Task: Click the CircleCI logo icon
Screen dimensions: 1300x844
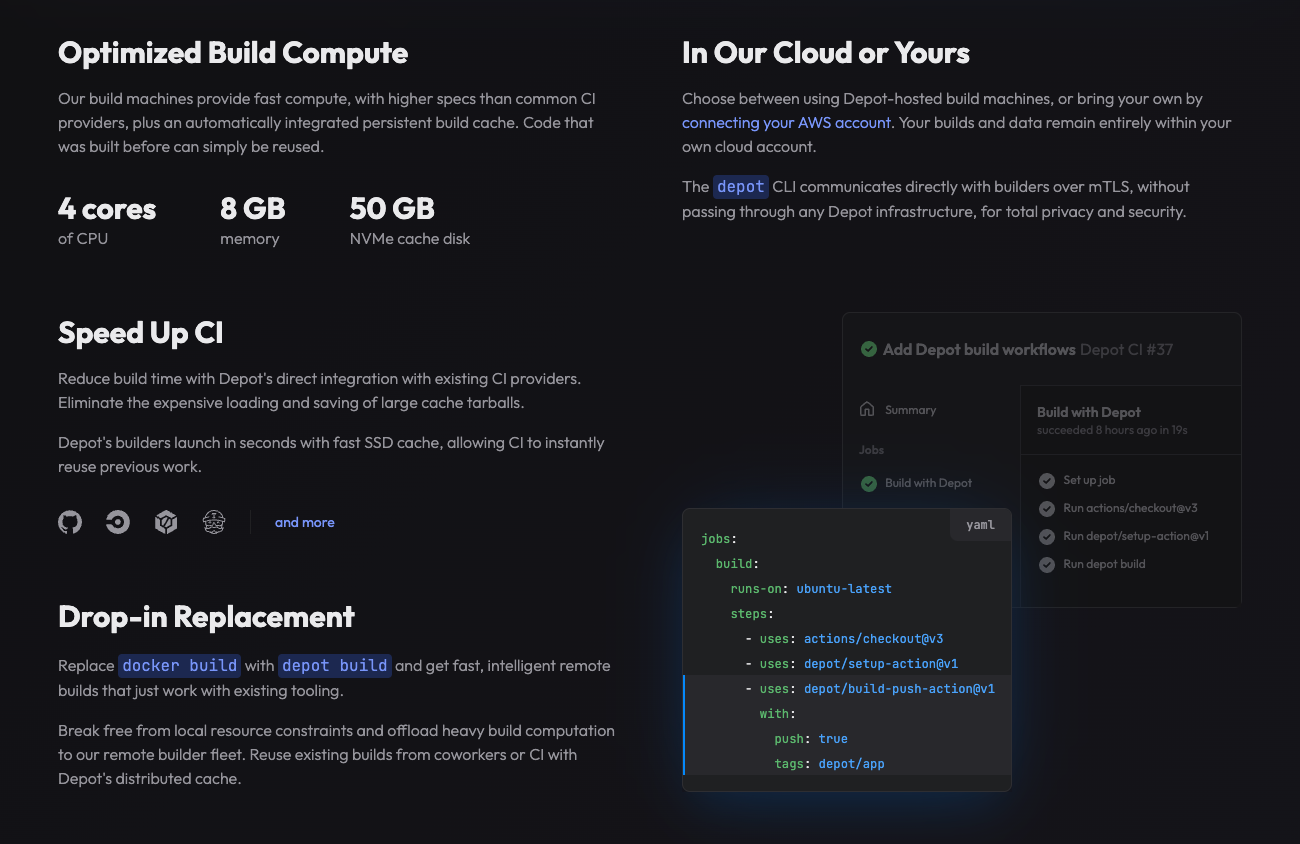Action: (x=118, y=522)
